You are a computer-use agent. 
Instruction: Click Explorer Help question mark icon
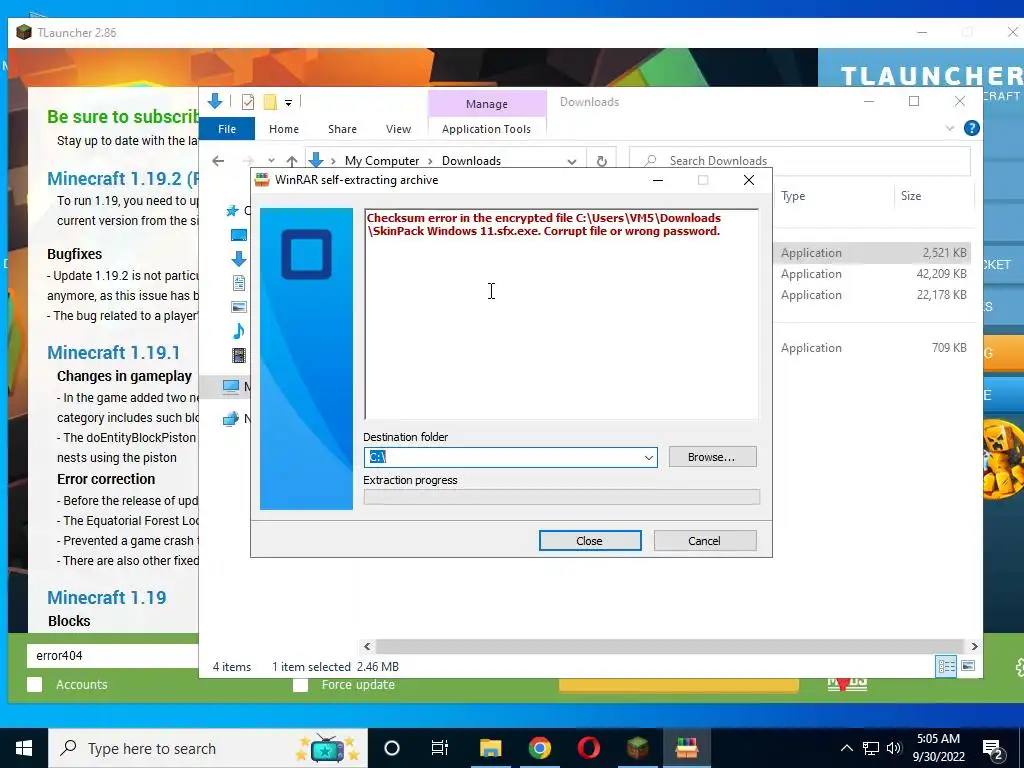[x=972, y=128]
